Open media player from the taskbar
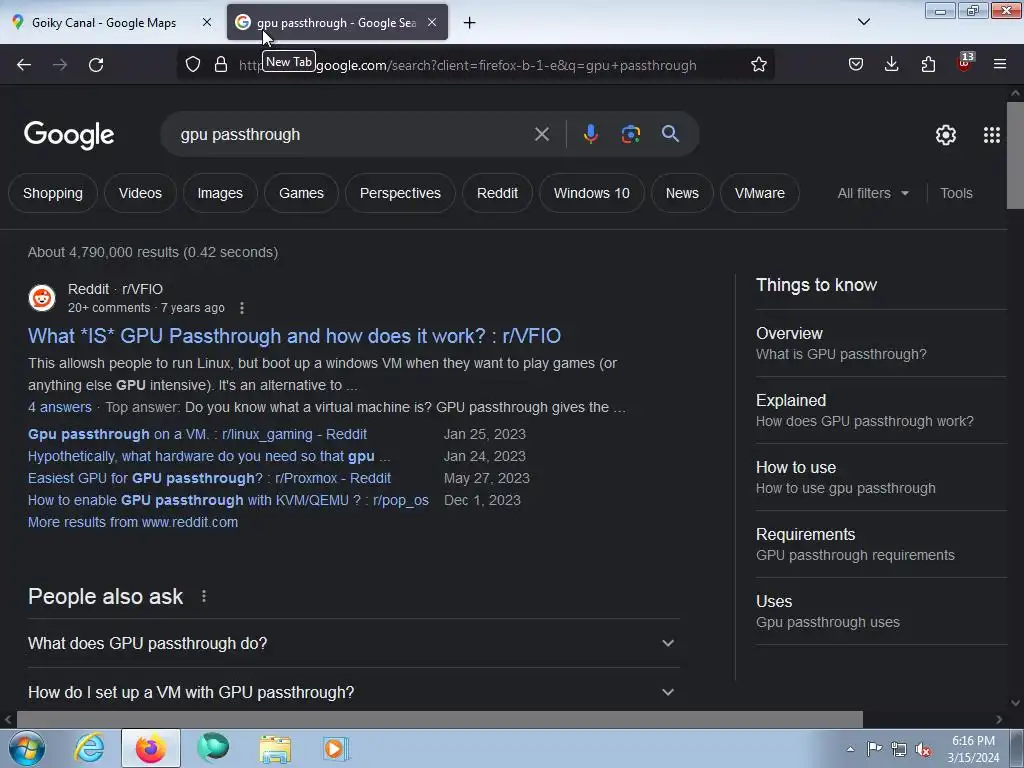 pos(336,748)
